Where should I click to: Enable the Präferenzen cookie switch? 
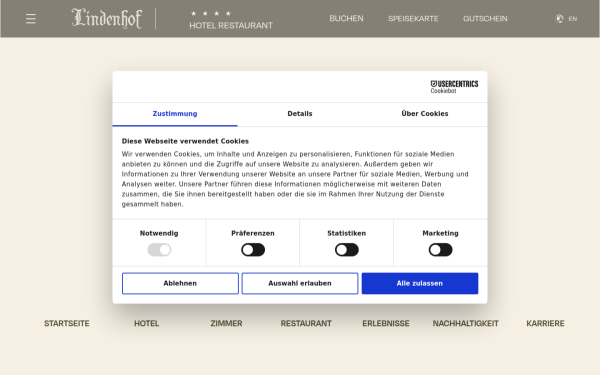coord(253,250)
